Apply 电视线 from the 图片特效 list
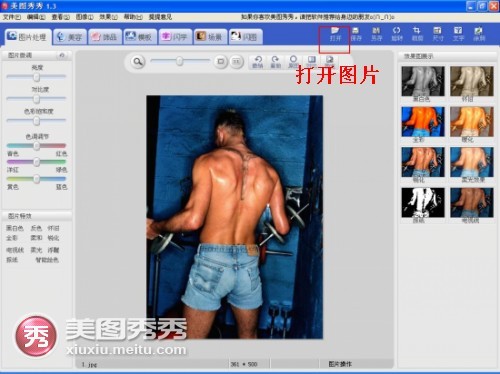 click(14, 250)
